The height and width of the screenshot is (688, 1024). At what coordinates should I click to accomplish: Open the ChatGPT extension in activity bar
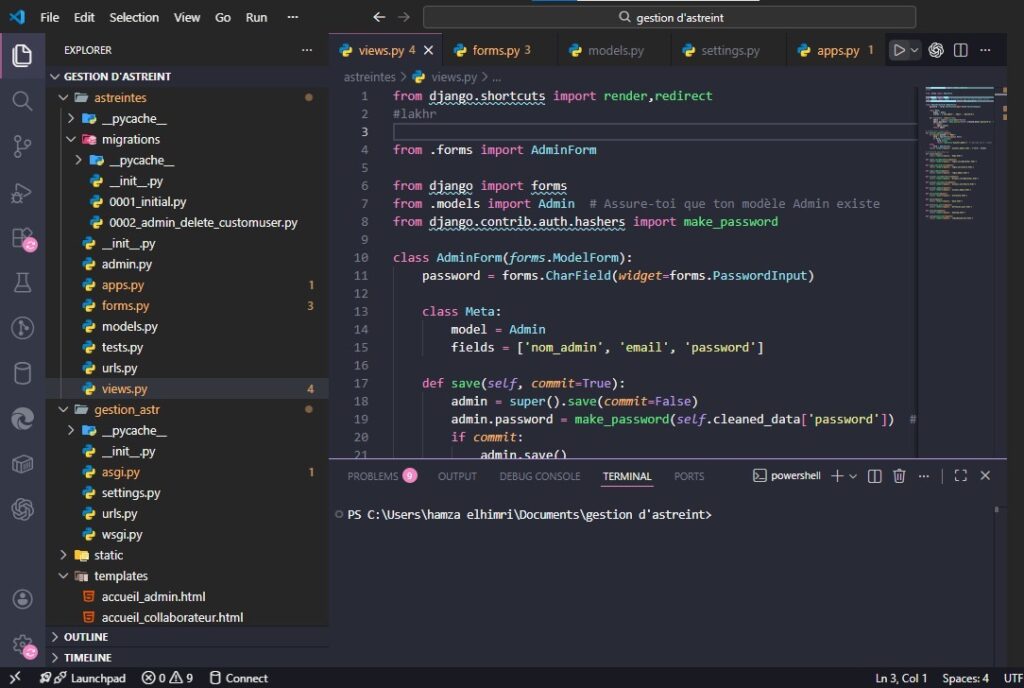tap(22, 509)
